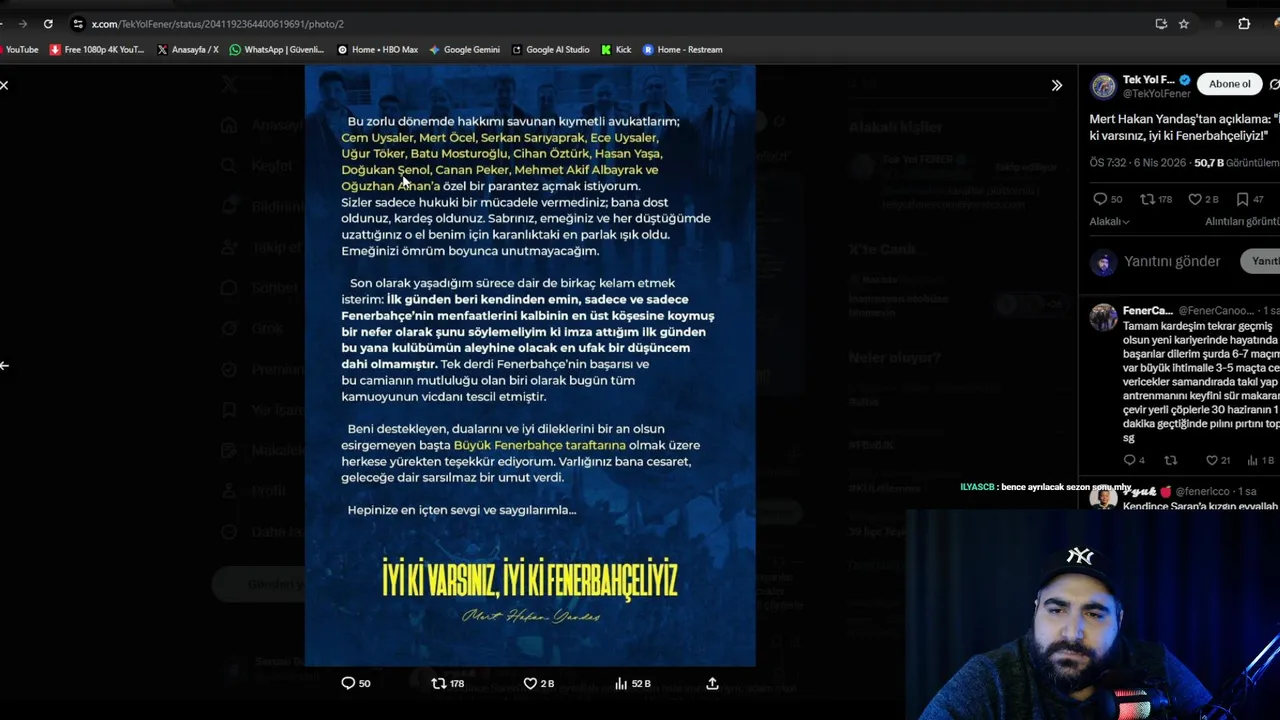Image resolution: width=1280 pixels, height=720 pixels.
Task: Reply icon under the photo showing 50
Action: tap(348, 683)
